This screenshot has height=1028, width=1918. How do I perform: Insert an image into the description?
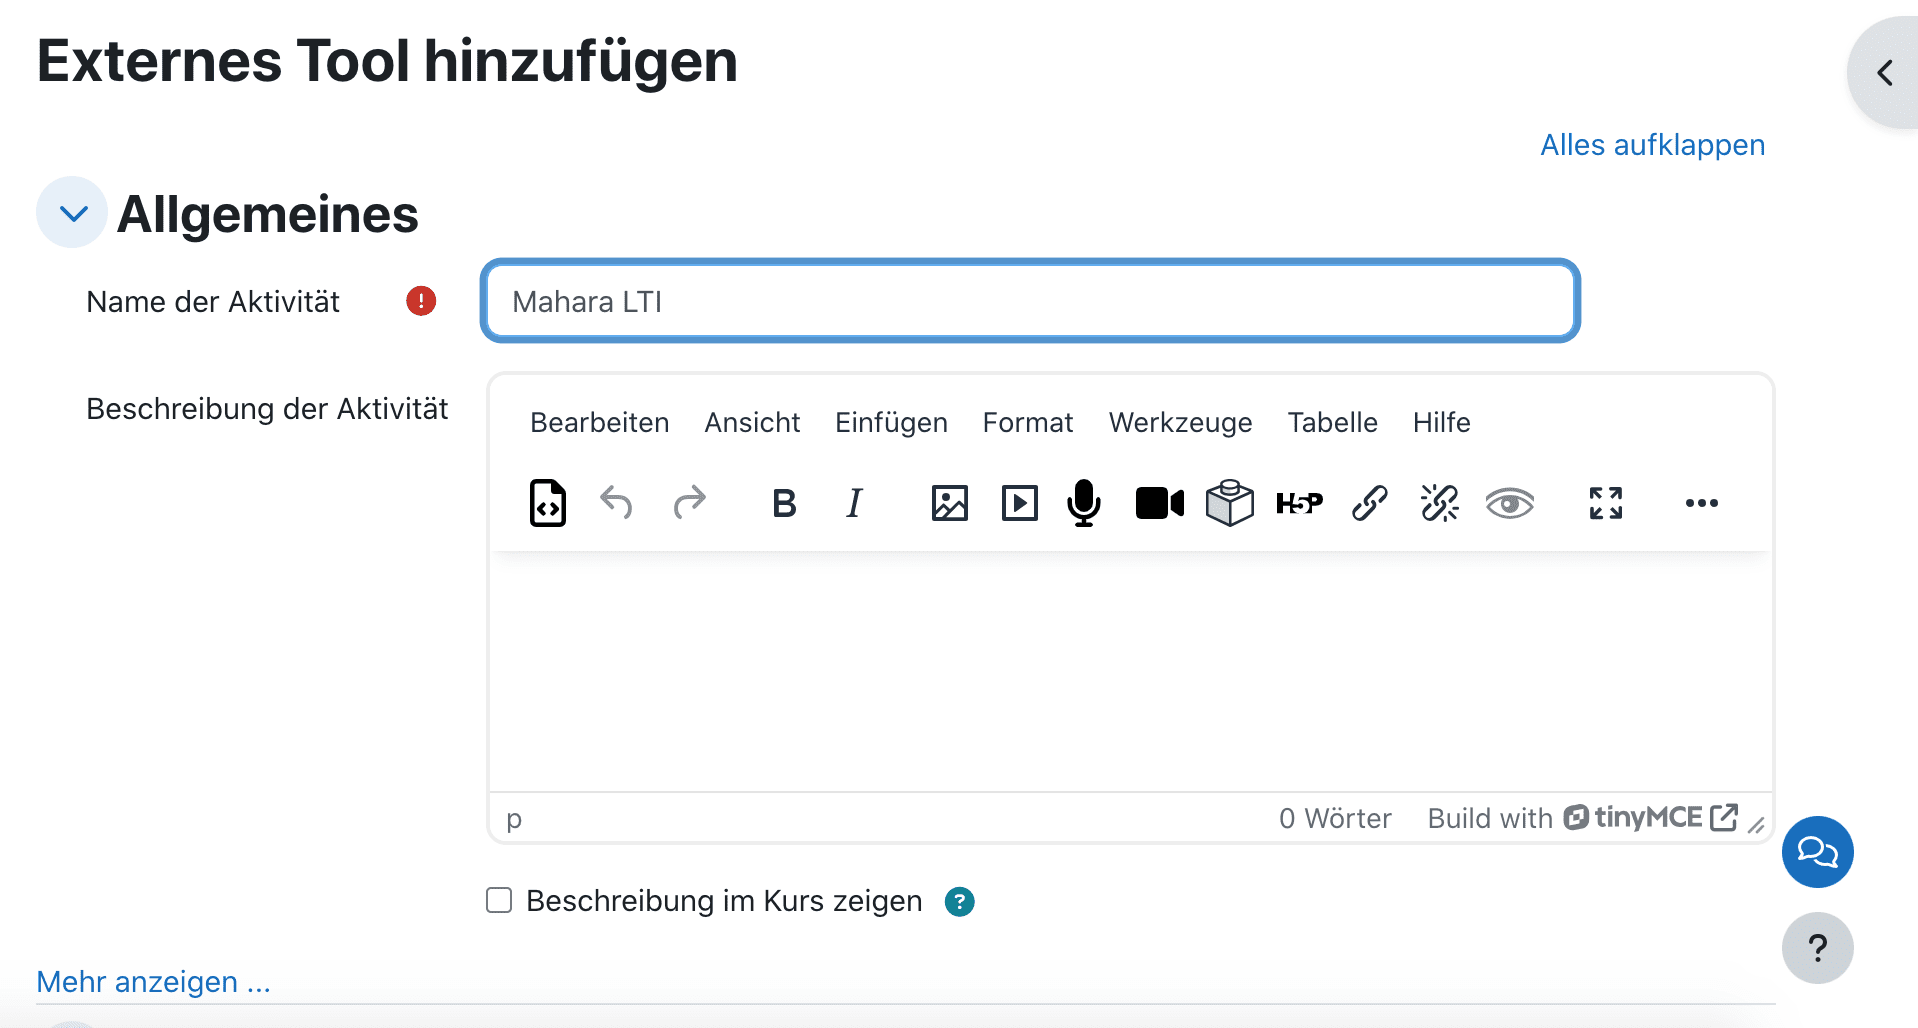pos(949,503)
